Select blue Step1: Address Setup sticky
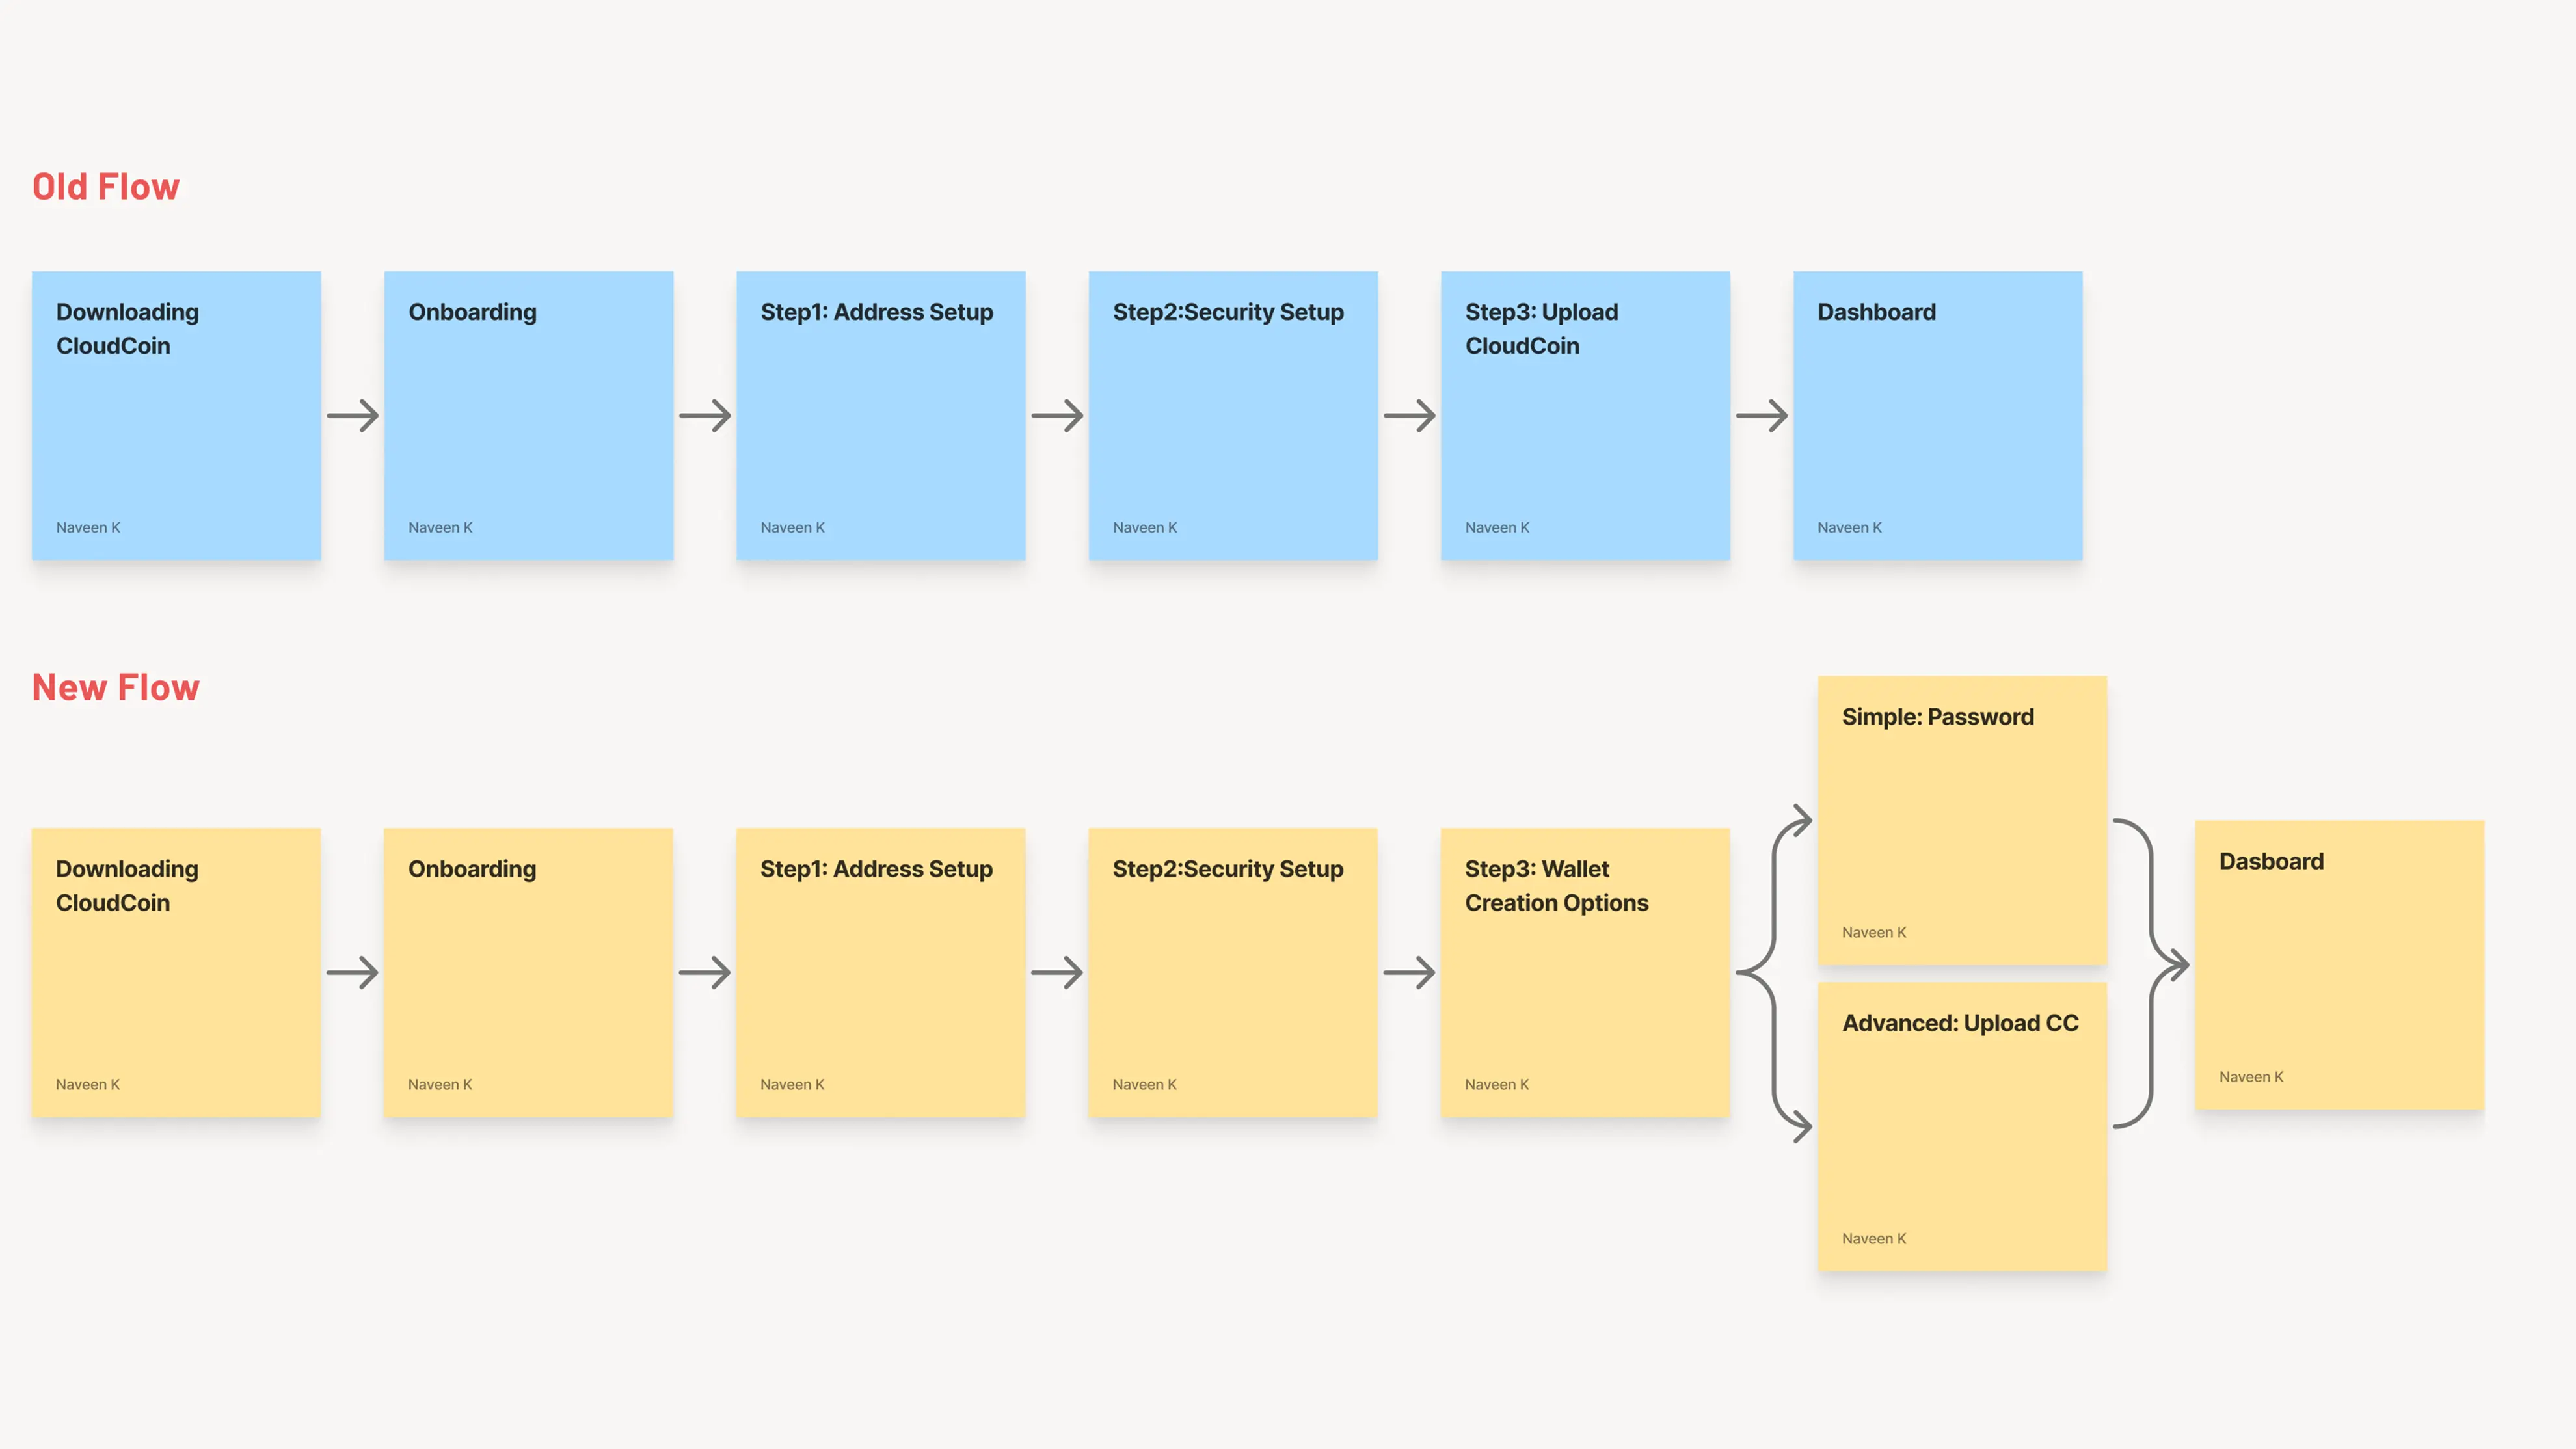This screenshot has height=1449, width=2576. click(880, 415)
